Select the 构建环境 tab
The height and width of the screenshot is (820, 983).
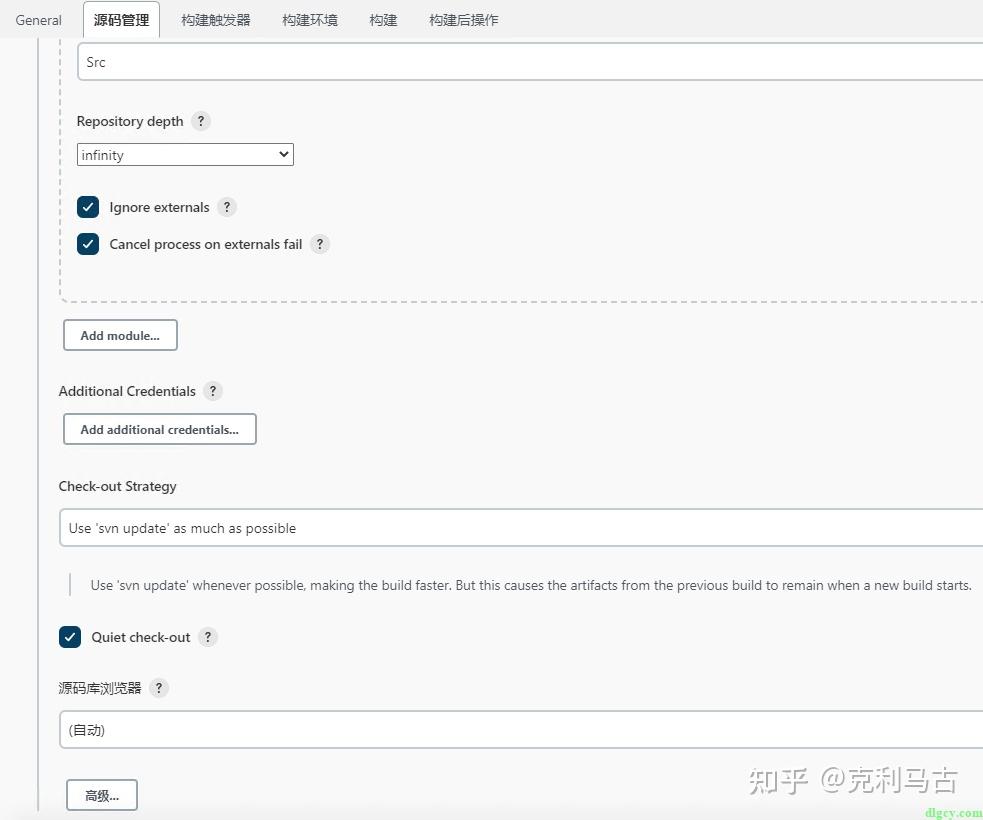click(x=309, y=19)
